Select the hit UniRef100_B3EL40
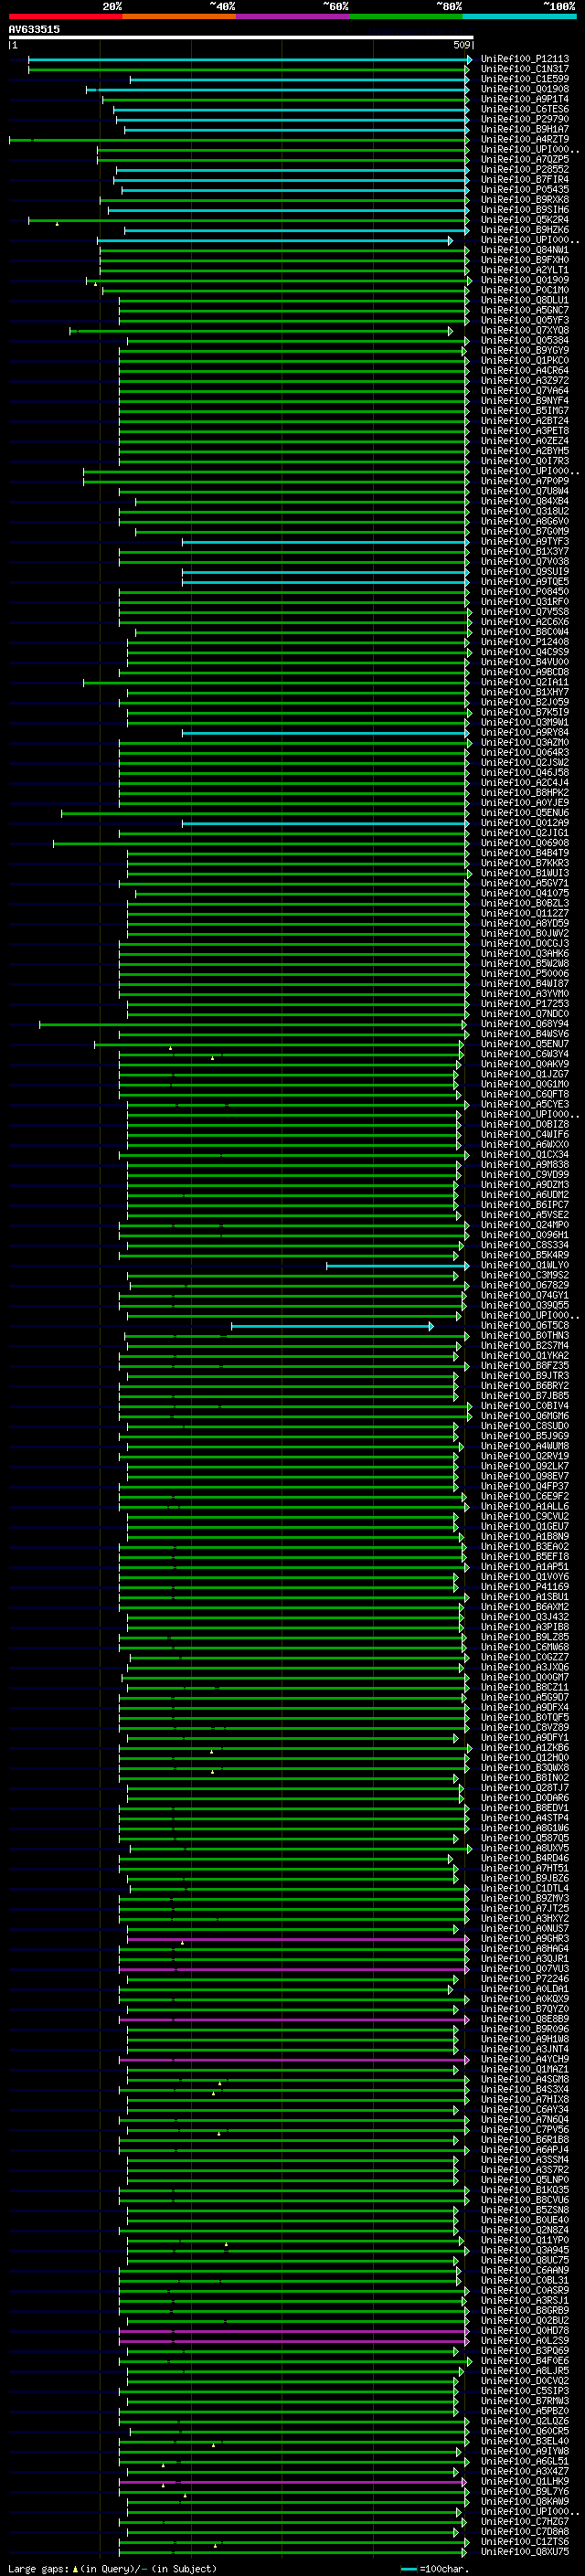The height and width of the screenshot is (2576, 585). click(525, 2441)
